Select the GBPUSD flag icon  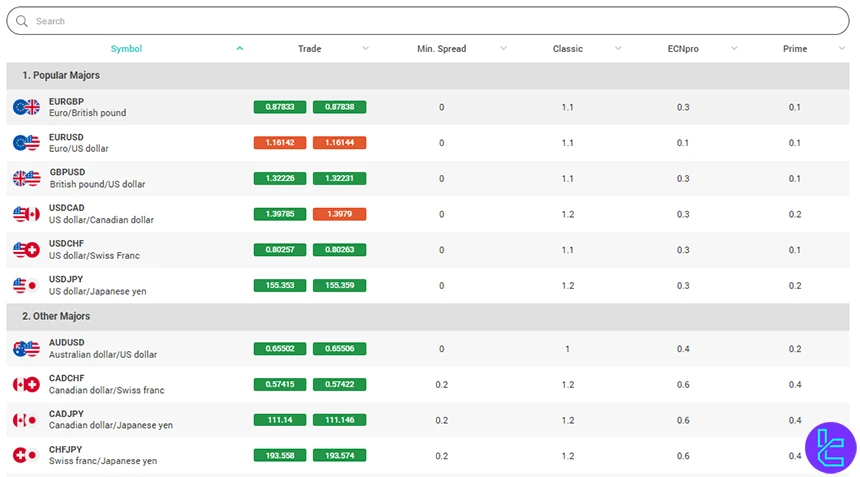[26, 178]
